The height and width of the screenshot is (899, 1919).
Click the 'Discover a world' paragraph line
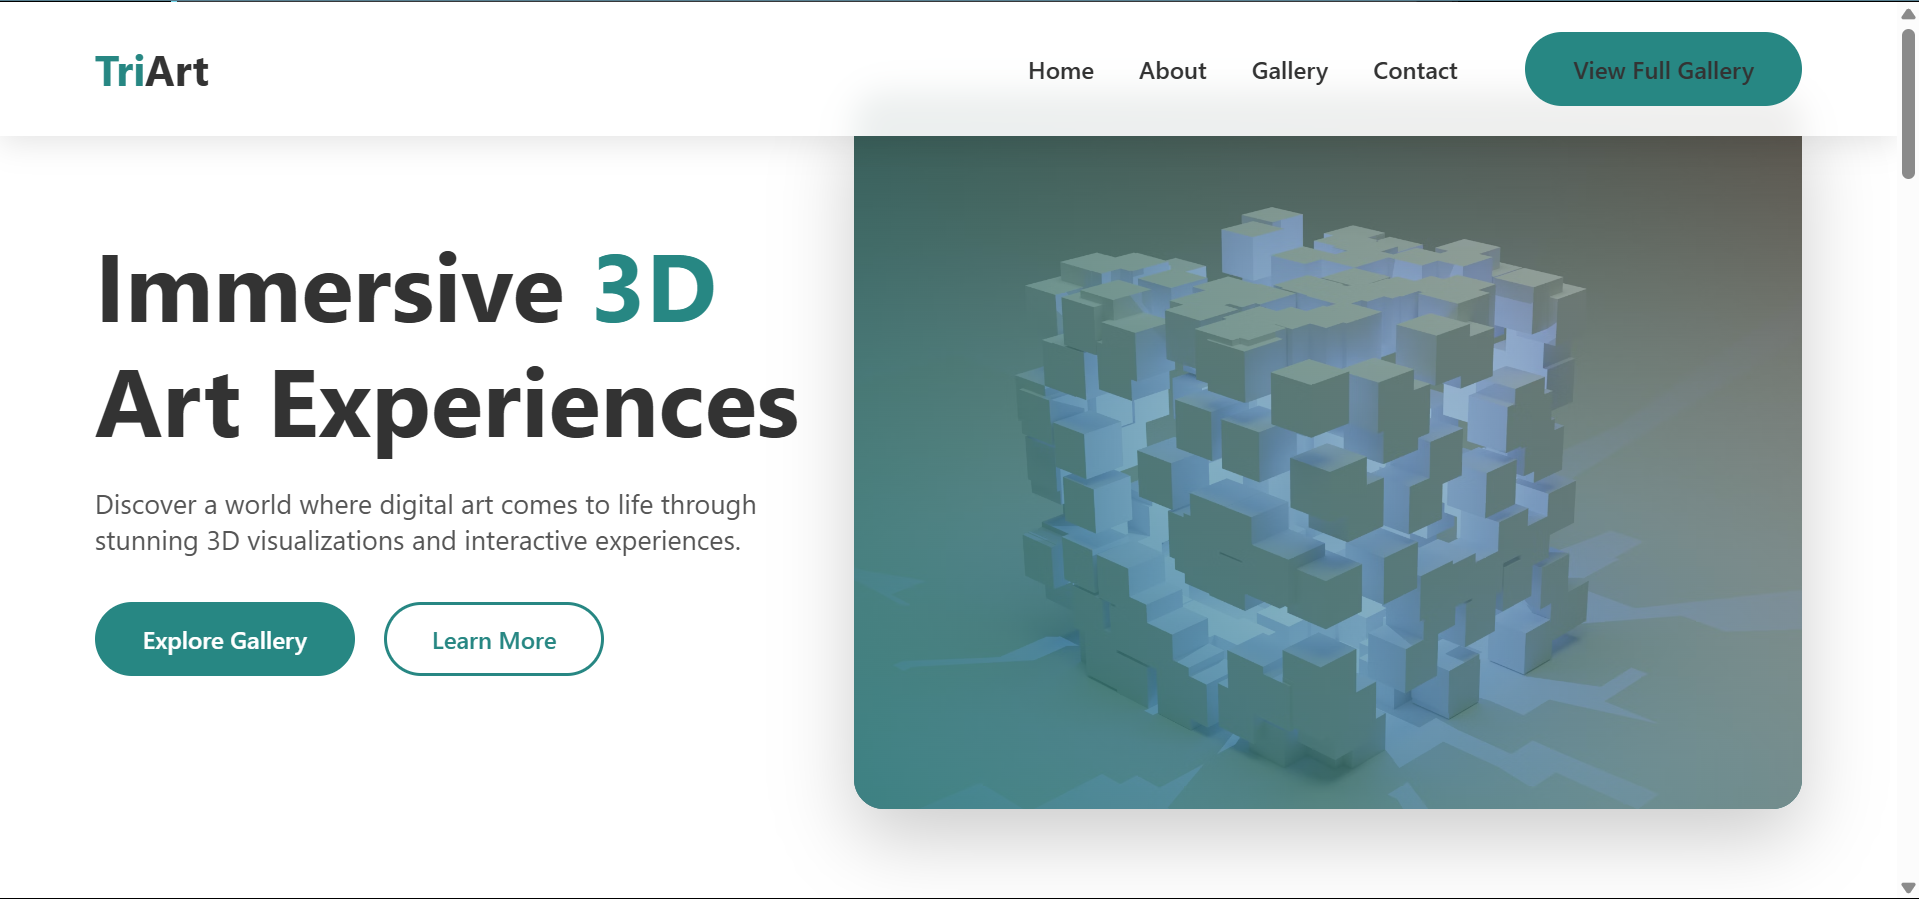pyautogui.click(x=425, y=505)
